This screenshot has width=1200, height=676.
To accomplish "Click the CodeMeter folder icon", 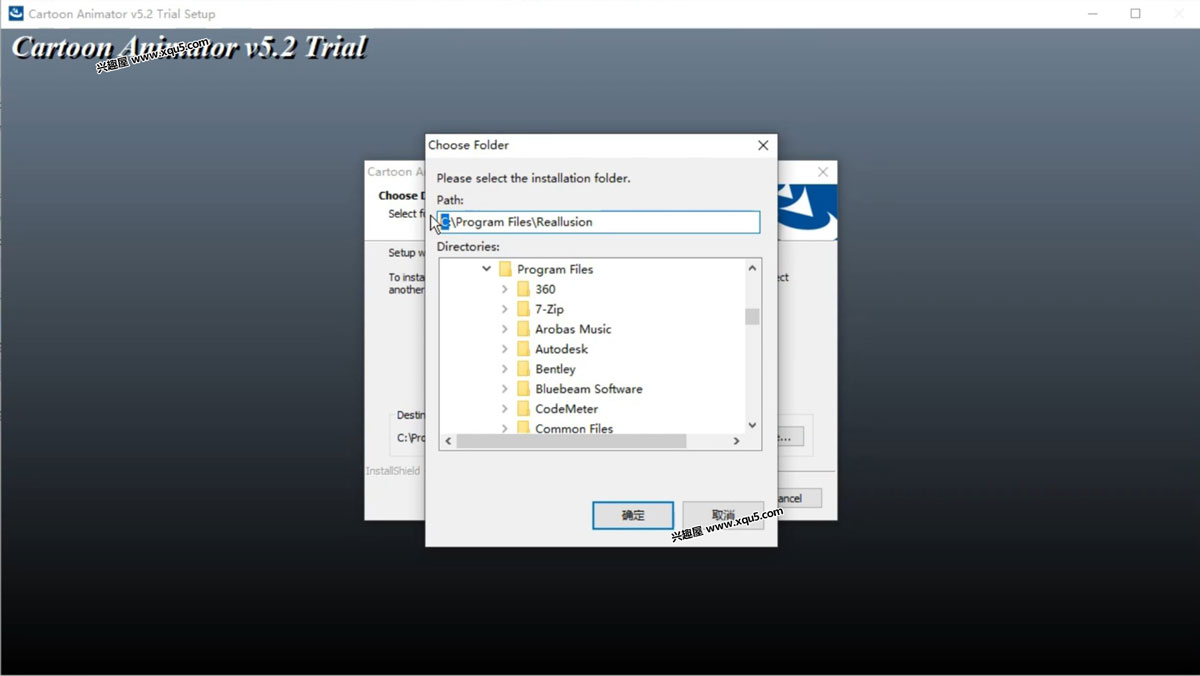I will coord(523,409).
